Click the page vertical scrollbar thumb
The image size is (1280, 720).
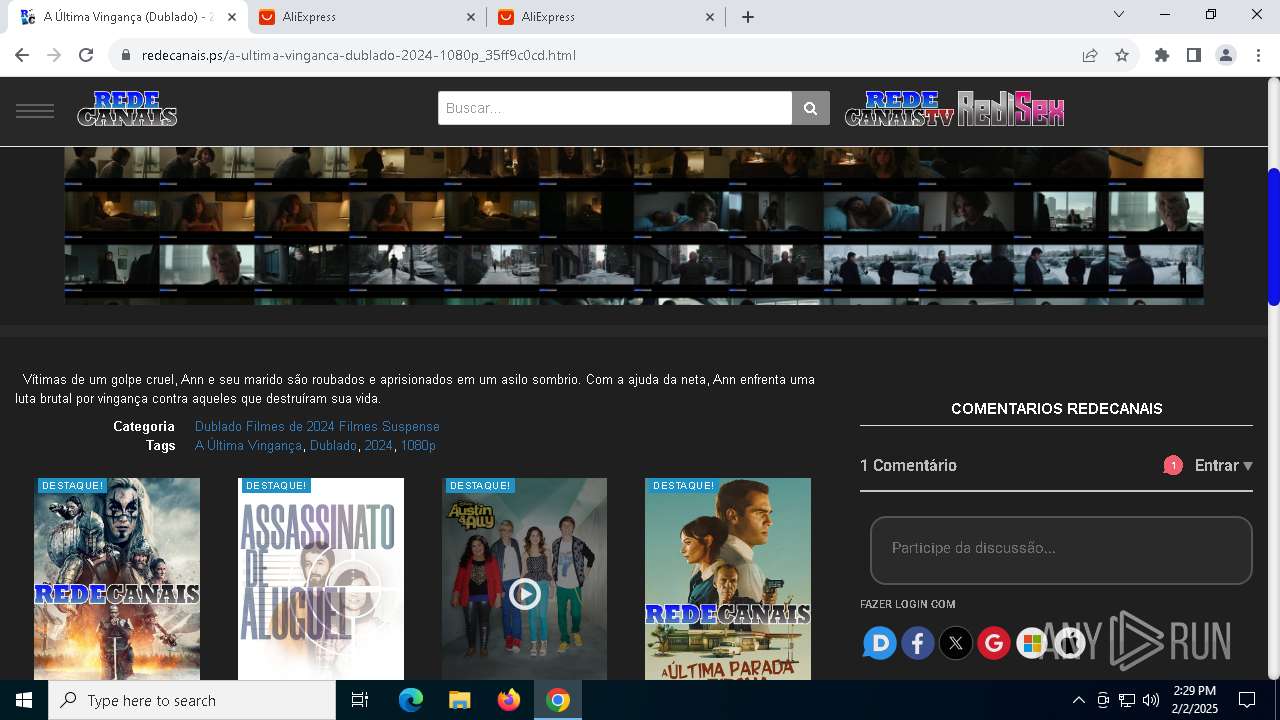point(1274,237)
